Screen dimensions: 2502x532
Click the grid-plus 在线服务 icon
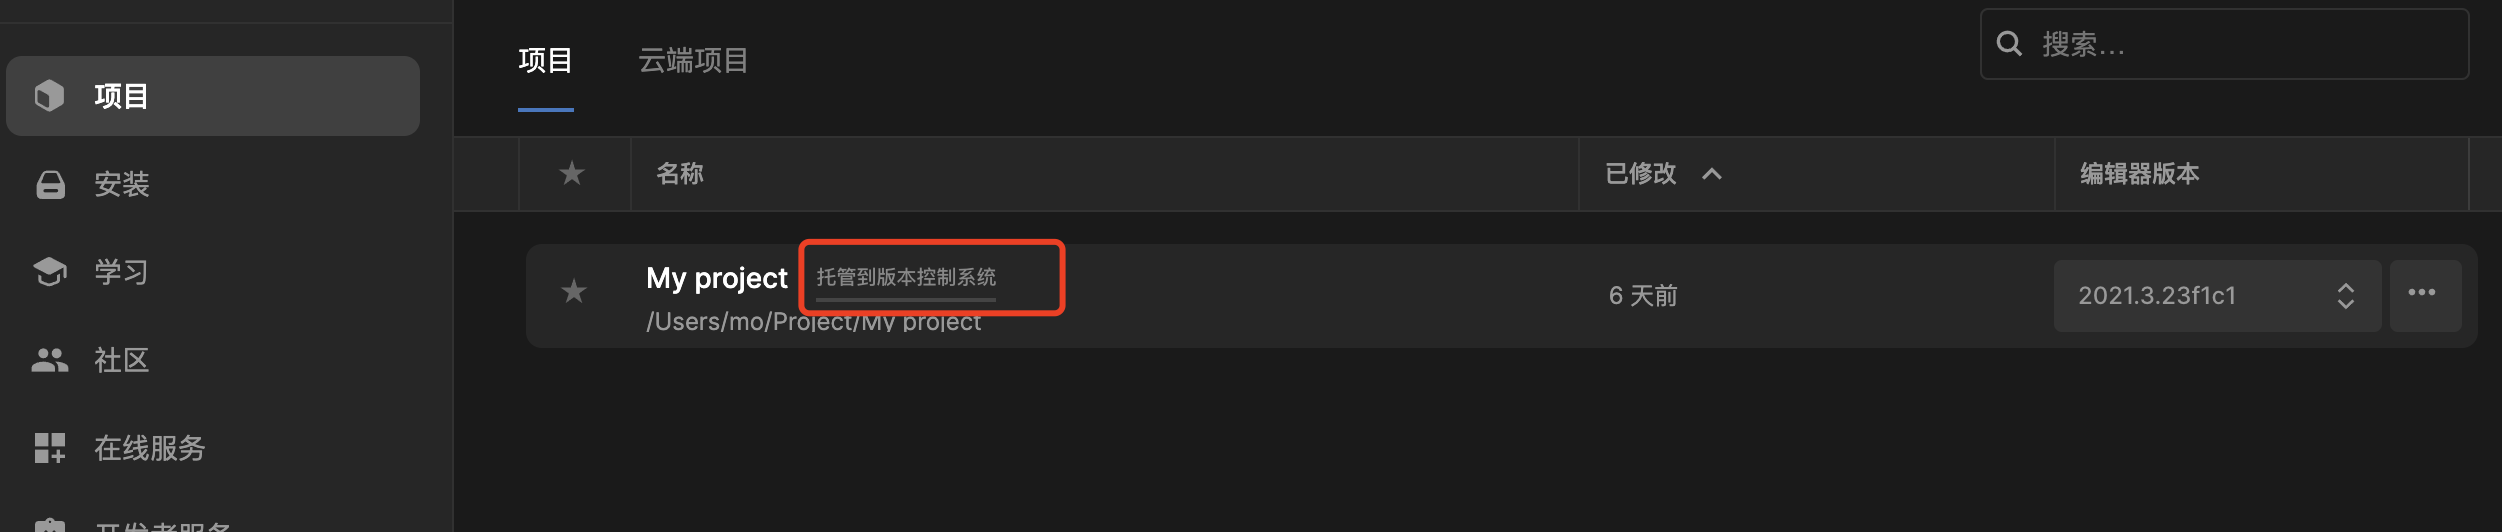pyautogui.click(x=50, y=448)
